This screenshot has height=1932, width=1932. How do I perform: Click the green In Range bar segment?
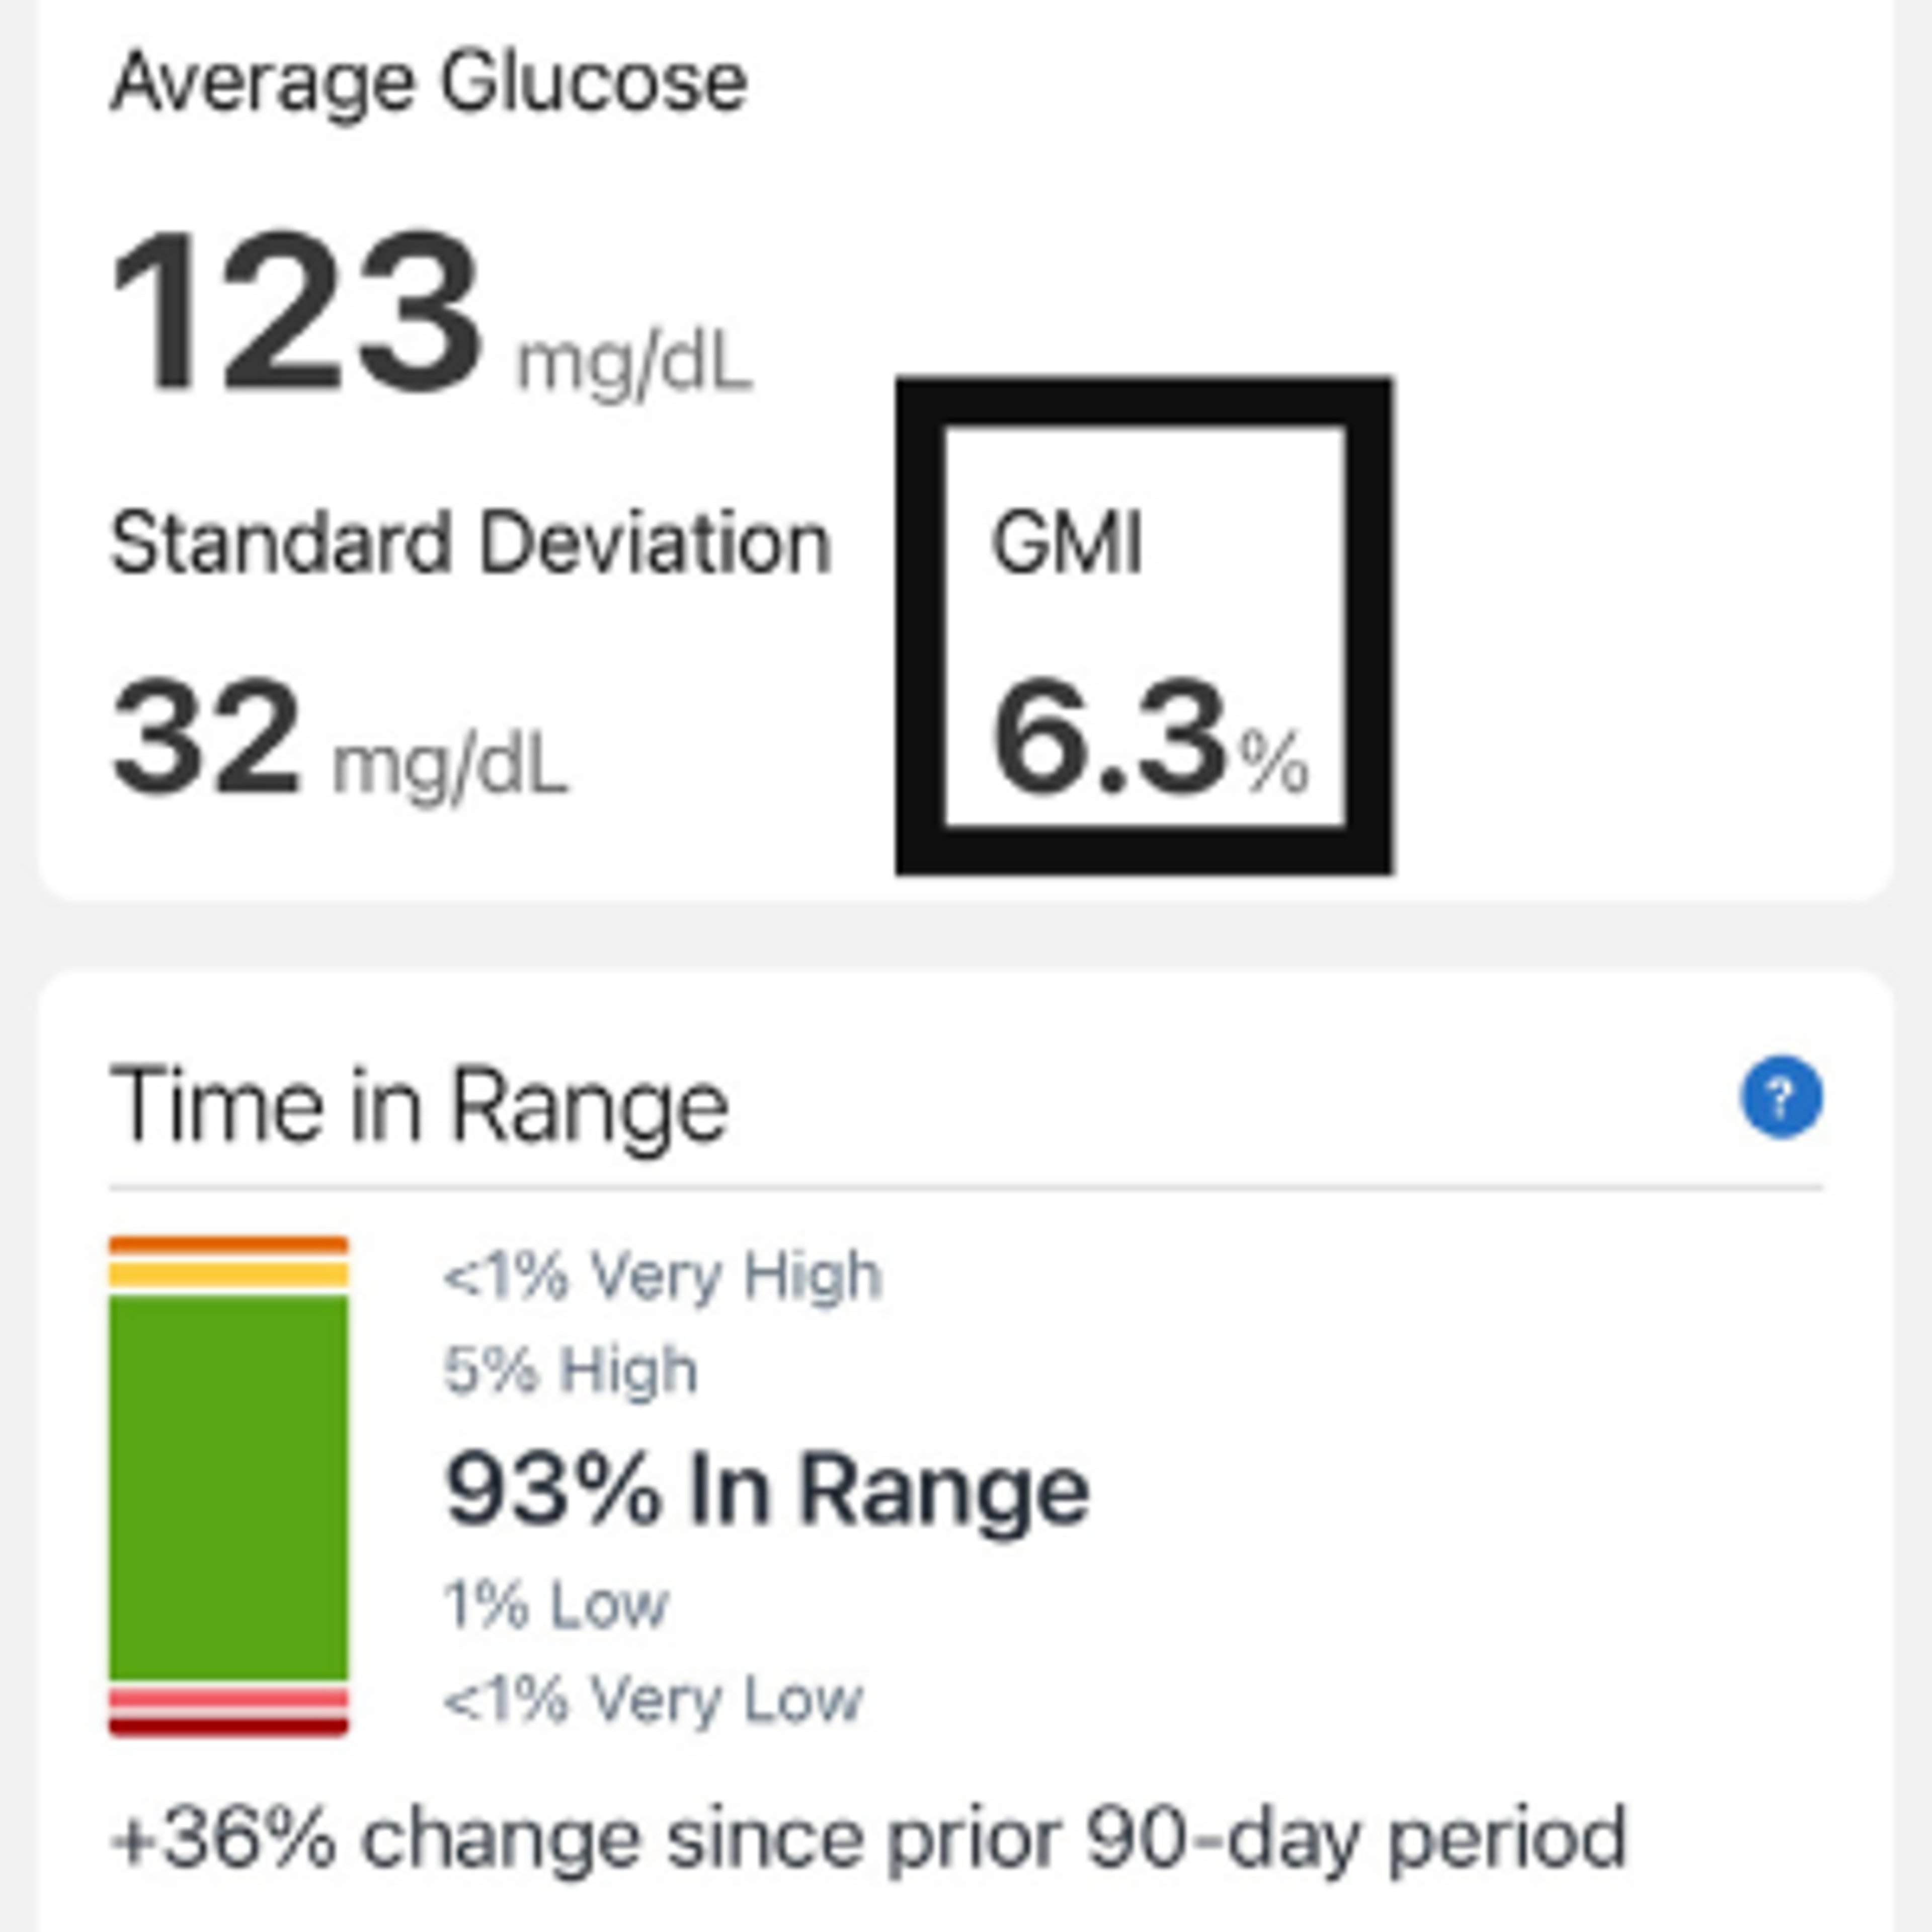click(229, 1488)
